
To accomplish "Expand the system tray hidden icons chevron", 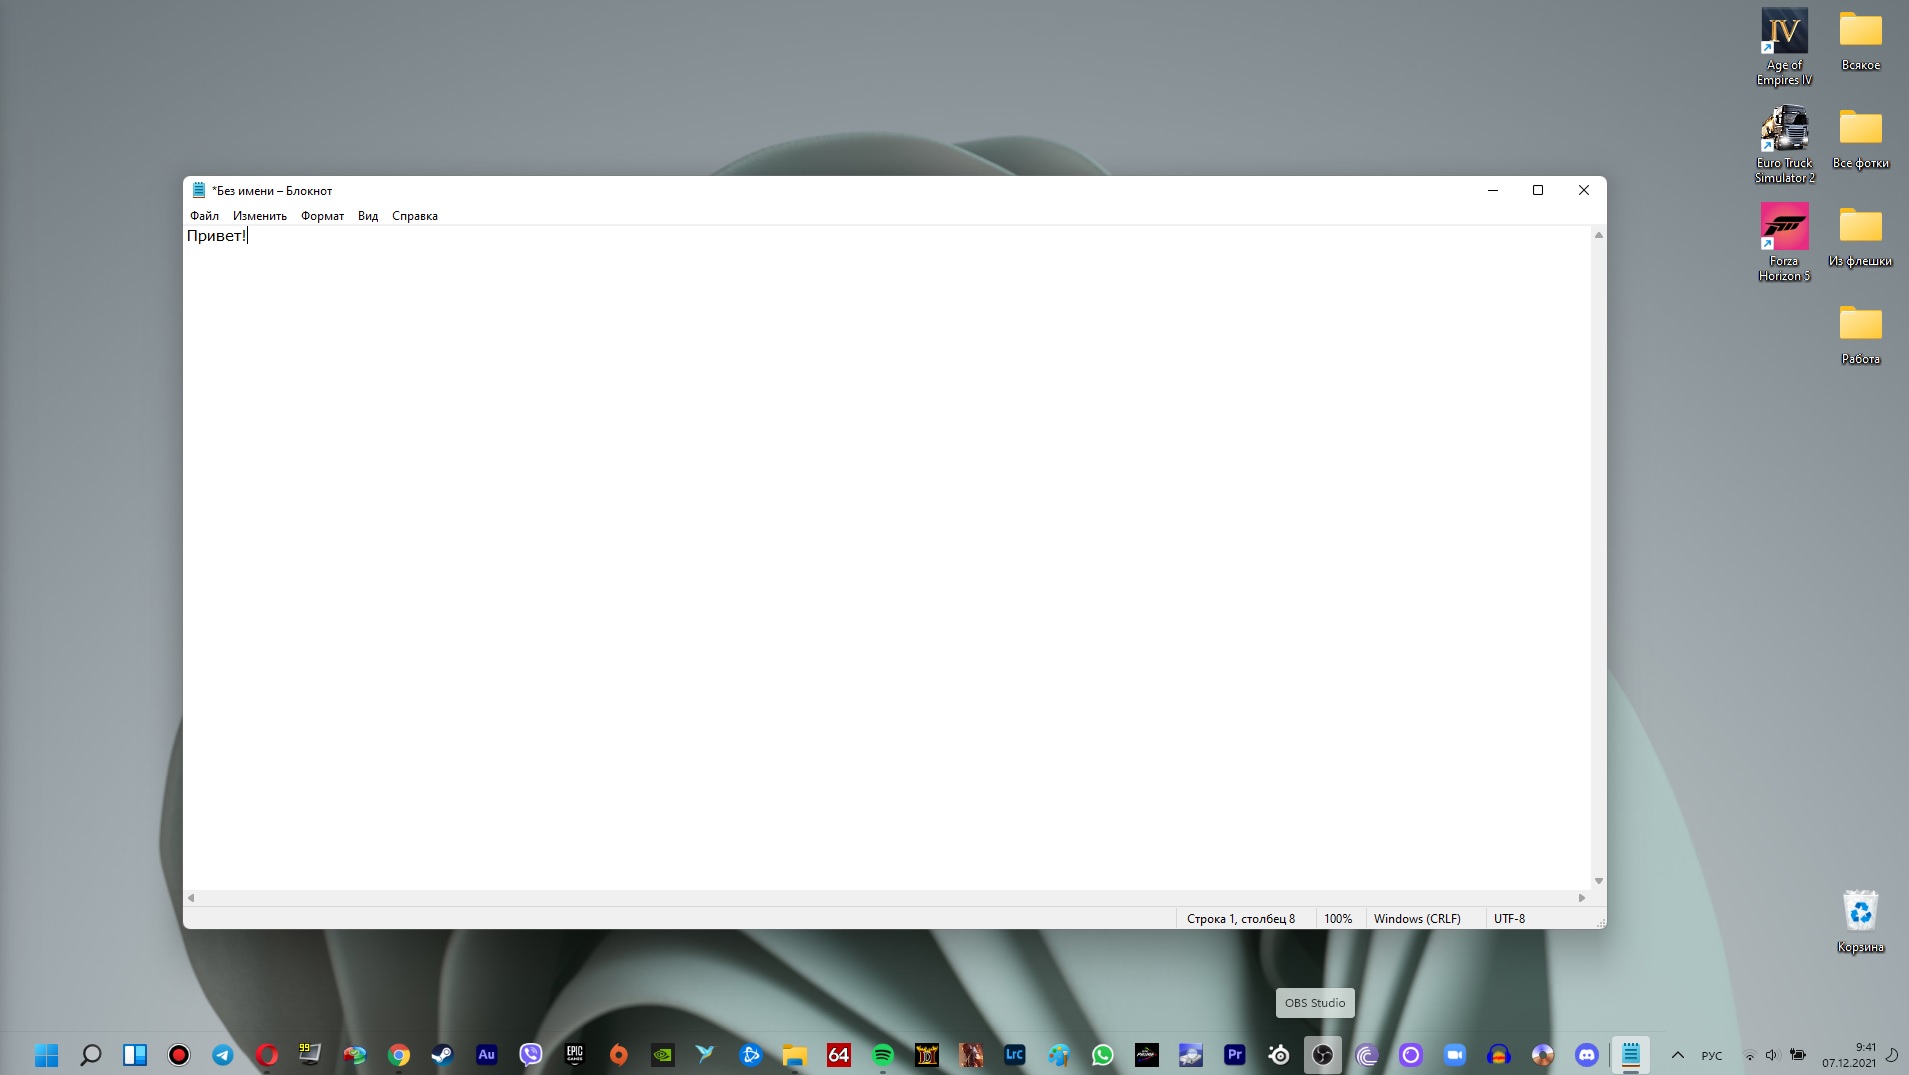I will (1678, 1055).
